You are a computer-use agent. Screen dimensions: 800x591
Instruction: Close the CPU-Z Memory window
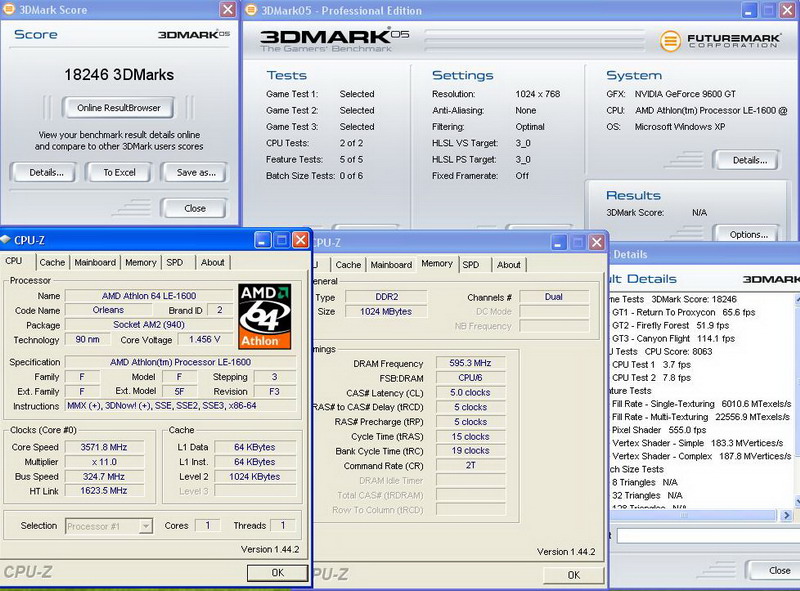coord(596,242)
